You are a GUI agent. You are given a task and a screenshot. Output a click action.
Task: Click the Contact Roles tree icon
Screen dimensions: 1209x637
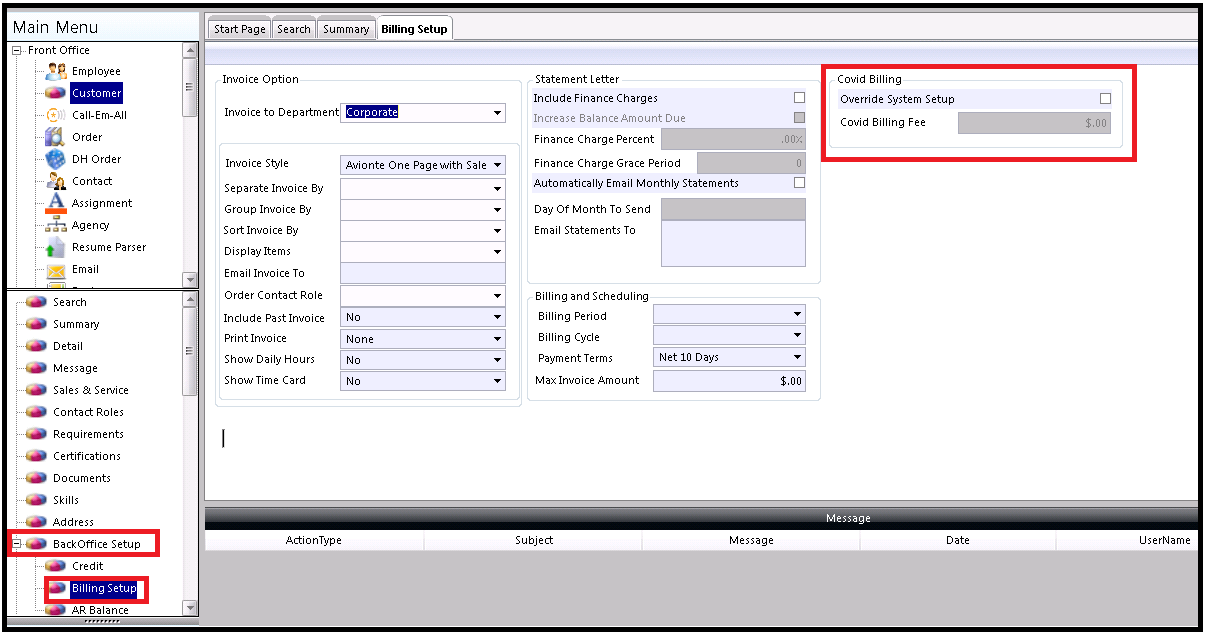point(37,412)
